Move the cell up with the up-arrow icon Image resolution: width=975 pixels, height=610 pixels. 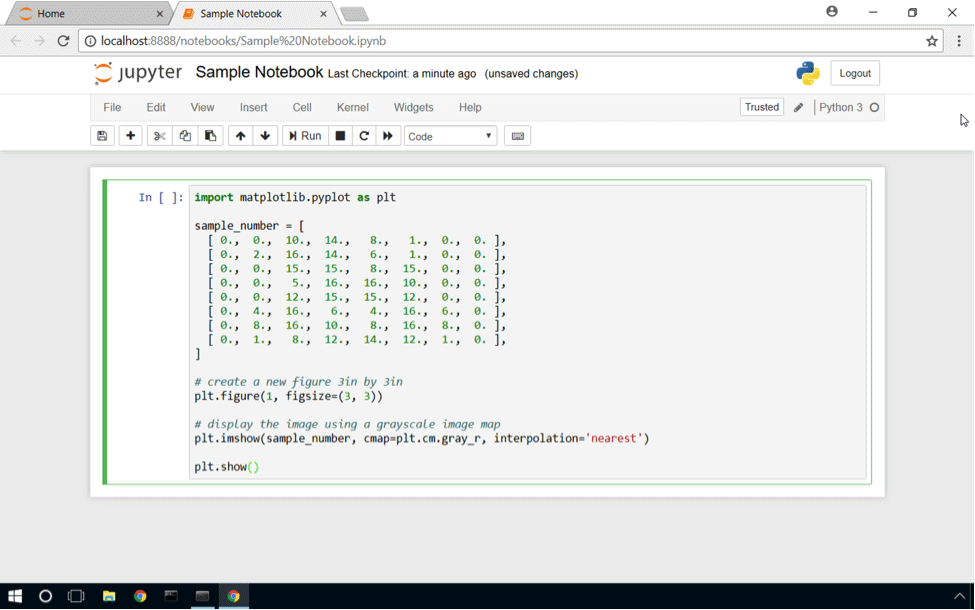click(239, 135)
